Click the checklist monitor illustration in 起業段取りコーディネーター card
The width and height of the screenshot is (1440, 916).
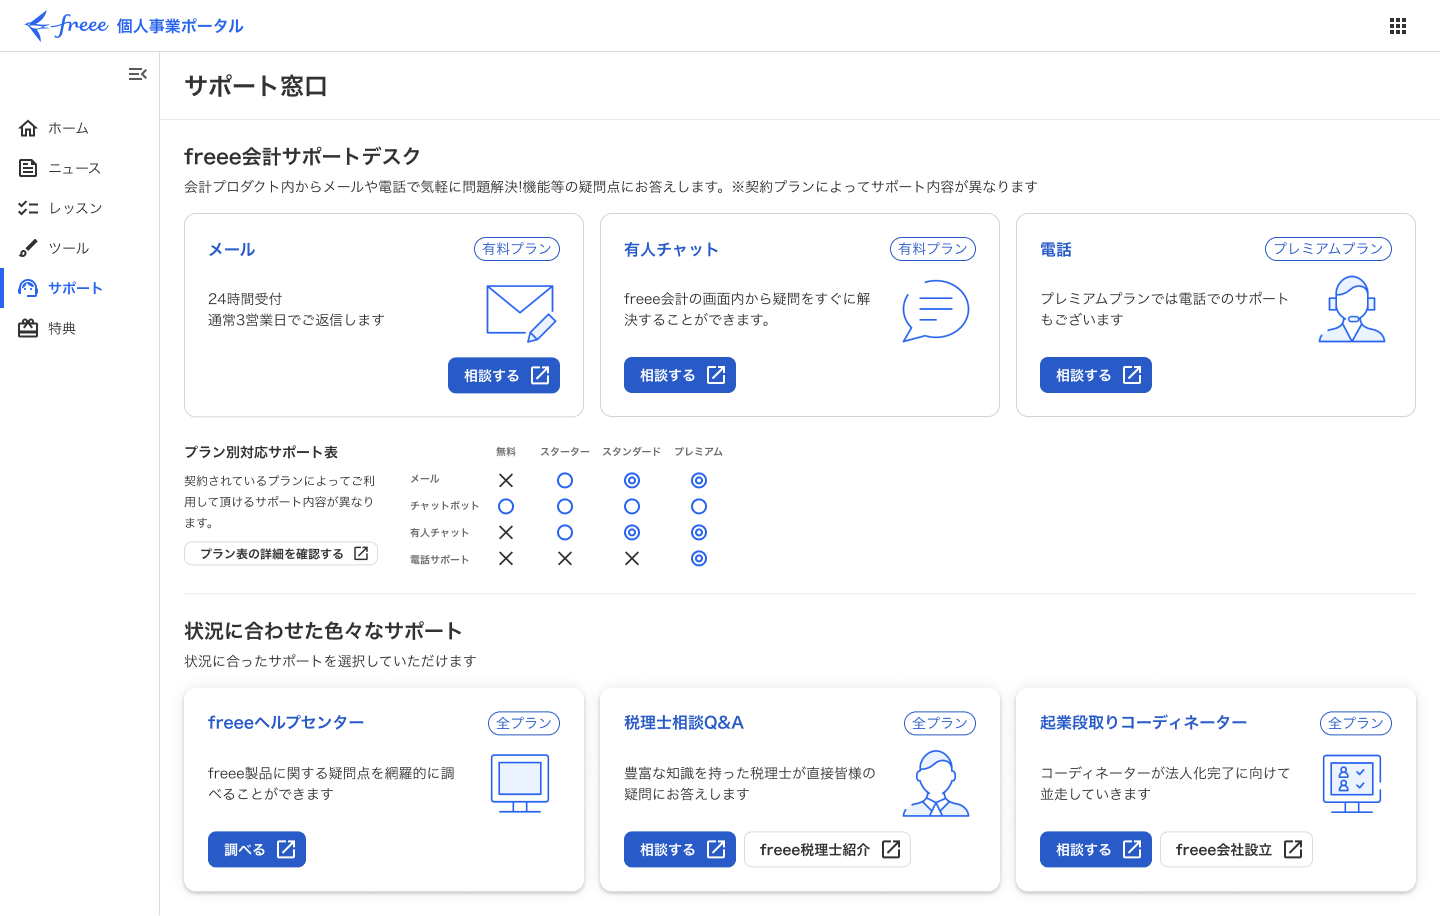pyautogui.click(x=1352, y=783)
